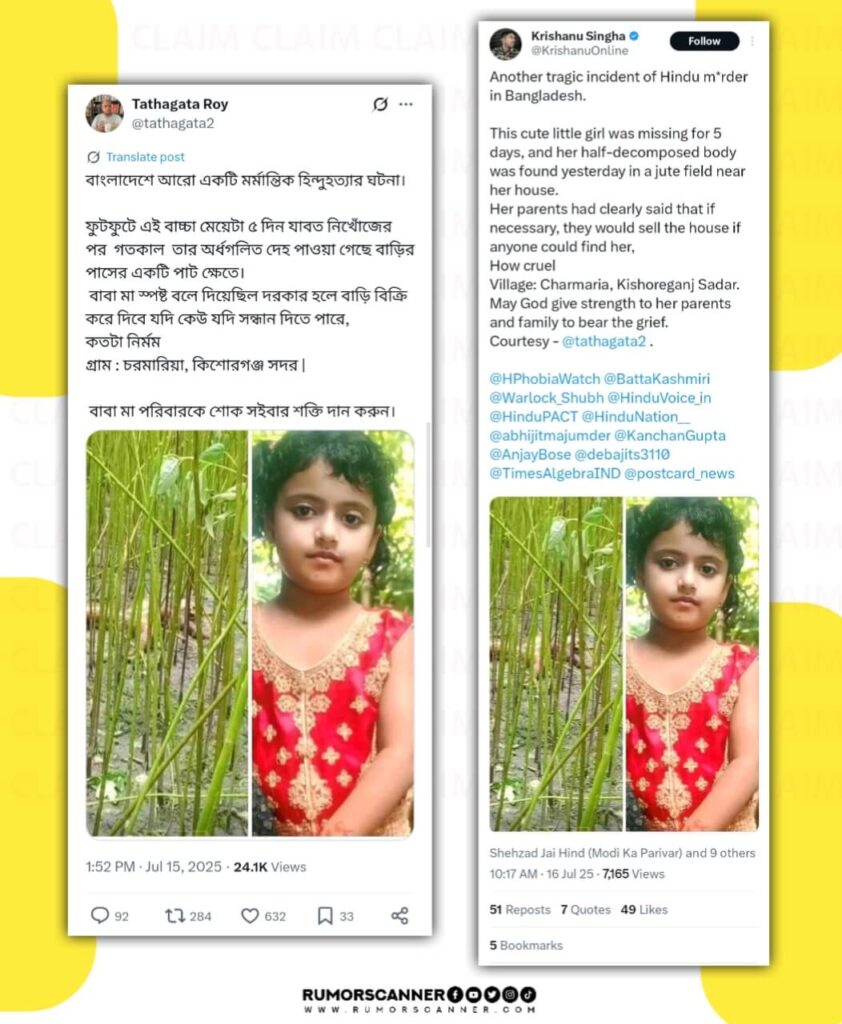842x1024 pixels.
Task: Bookmark the post using icon with 33
Action: coord(325,916)
